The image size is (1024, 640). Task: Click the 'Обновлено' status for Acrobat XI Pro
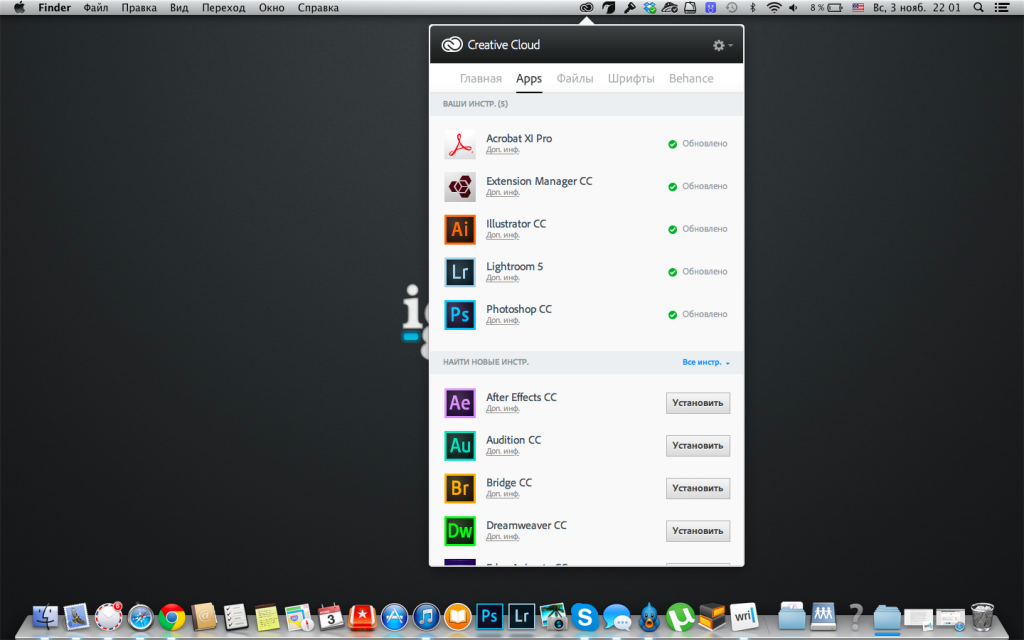(697, 144)
